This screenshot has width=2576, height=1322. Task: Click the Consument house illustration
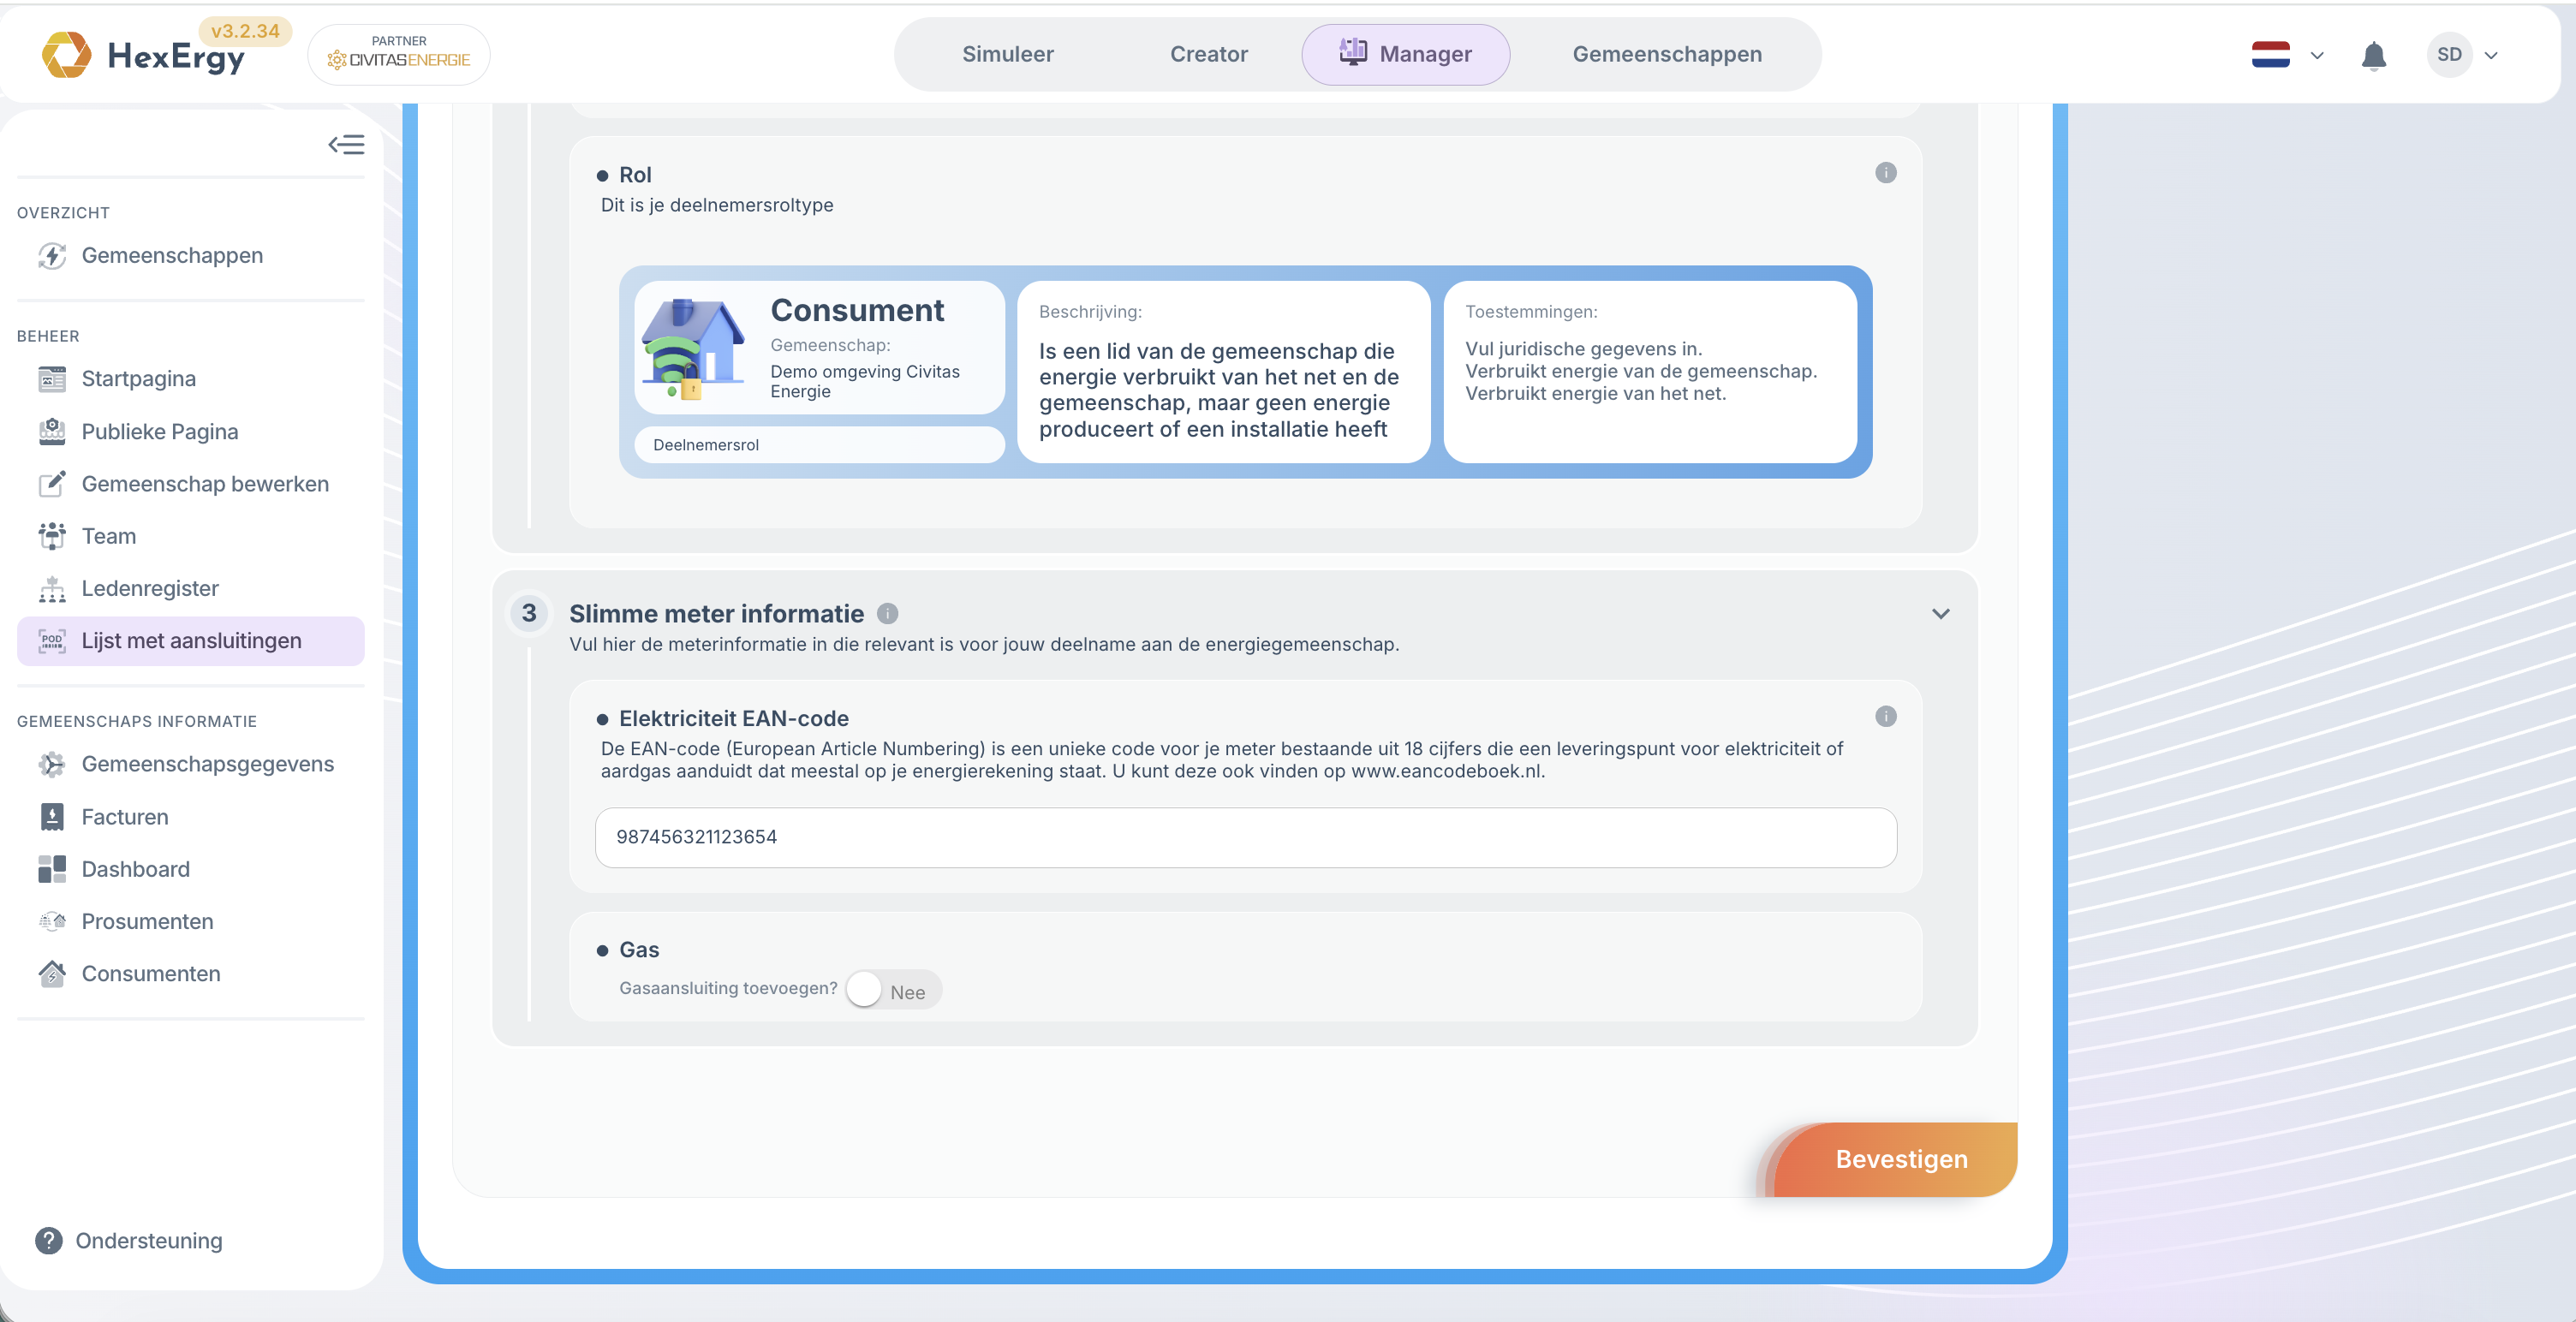click(694, 349)
